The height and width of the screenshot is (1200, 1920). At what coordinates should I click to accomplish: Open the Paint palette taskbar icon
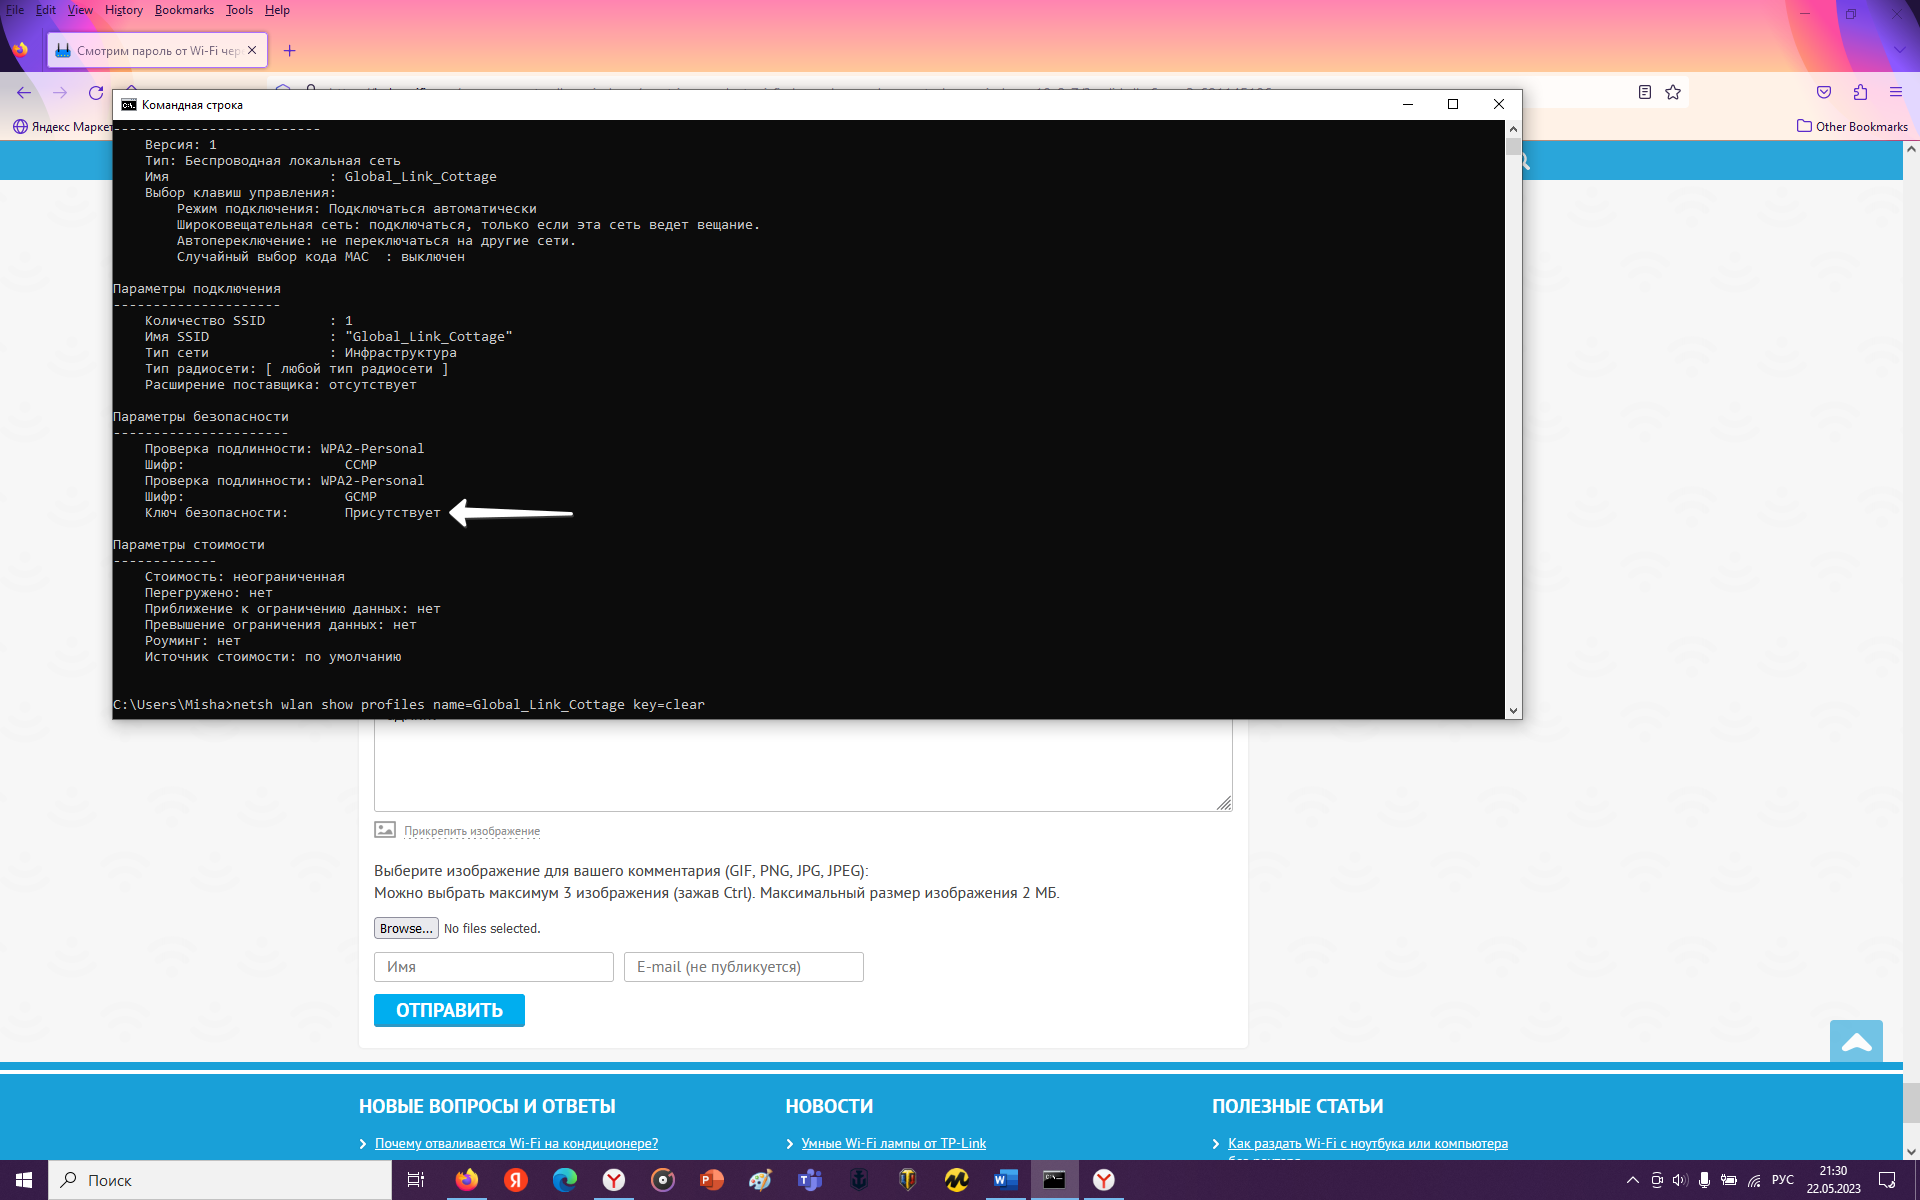(761, 1180)
